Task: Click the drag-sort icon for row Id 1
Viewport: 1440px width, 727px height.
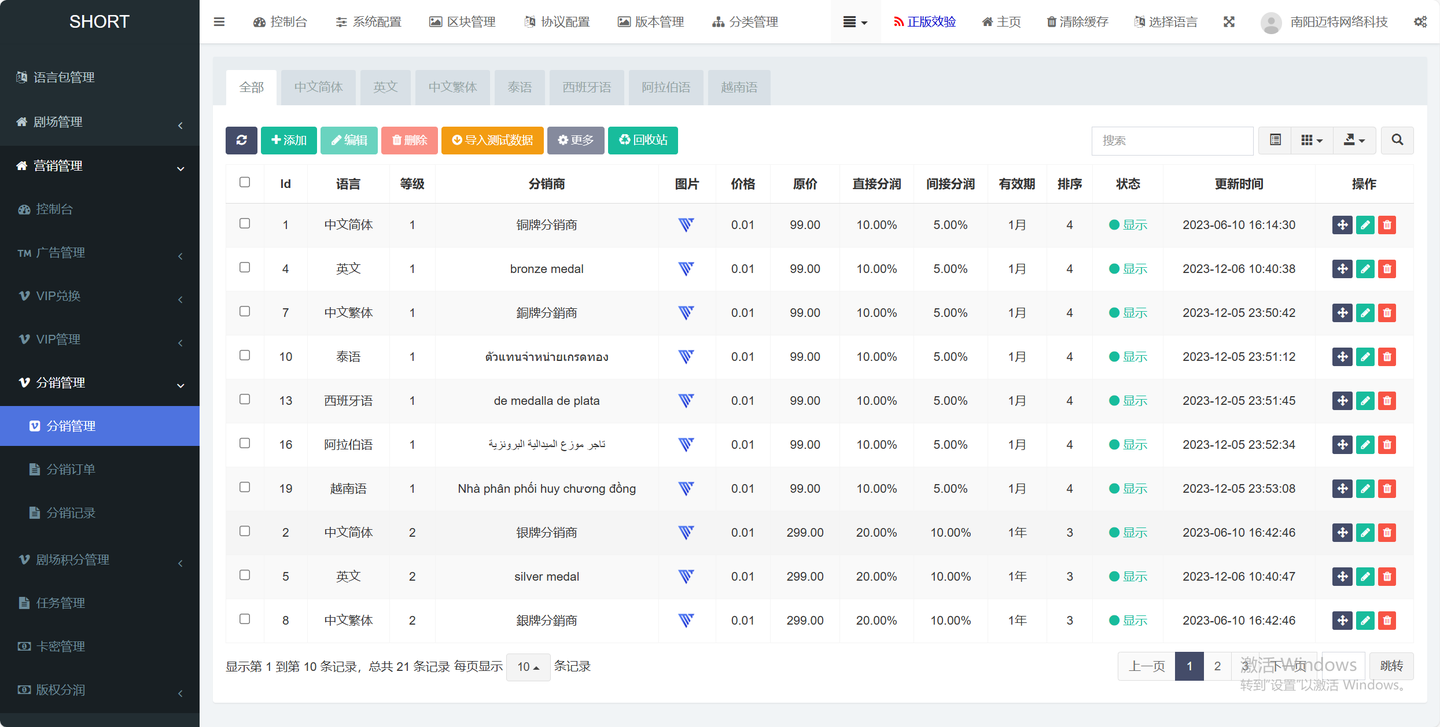Action: (1342, 225)
